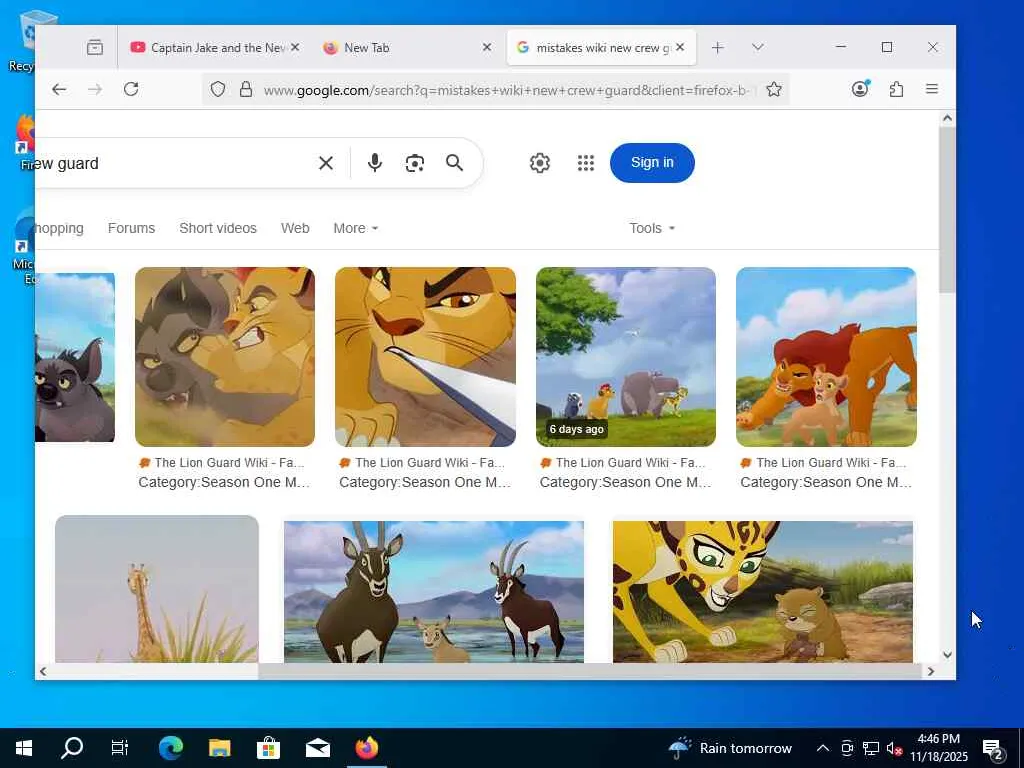Show hidden system tray icons
Image resolution: width=1024 pixels, height=768 pixels.
[x=823, y=748]
